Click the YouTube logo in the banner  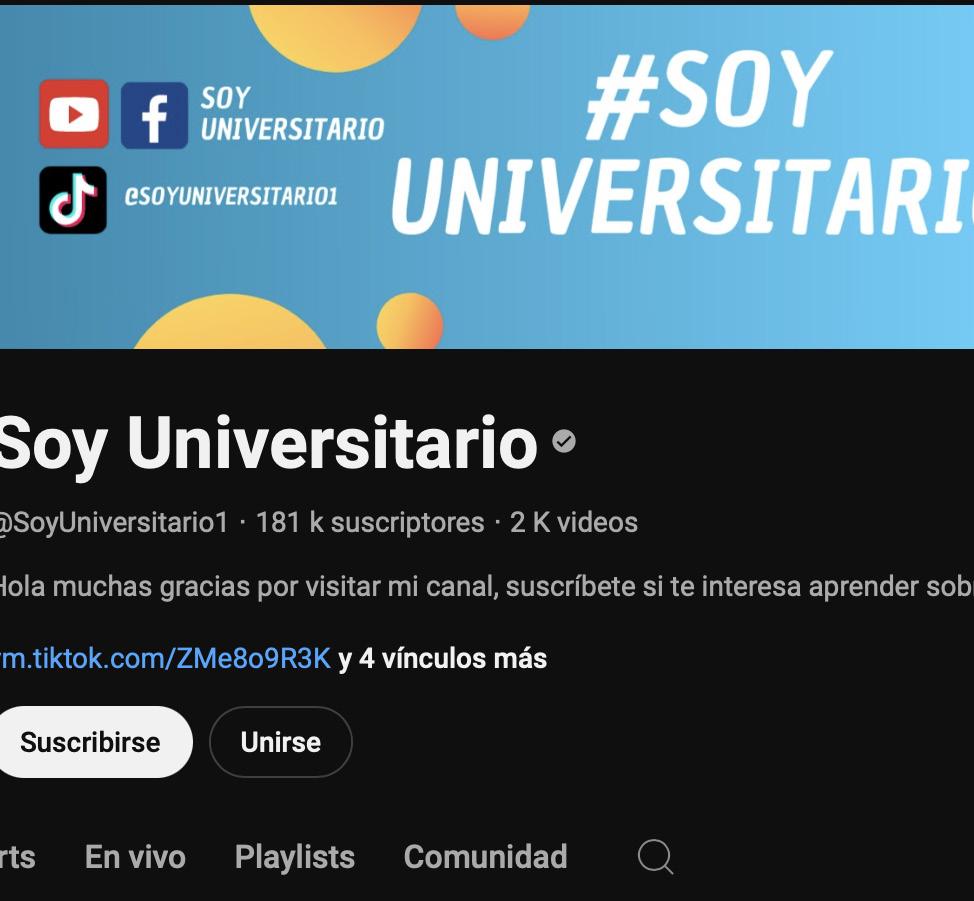[x=74, y=114]
